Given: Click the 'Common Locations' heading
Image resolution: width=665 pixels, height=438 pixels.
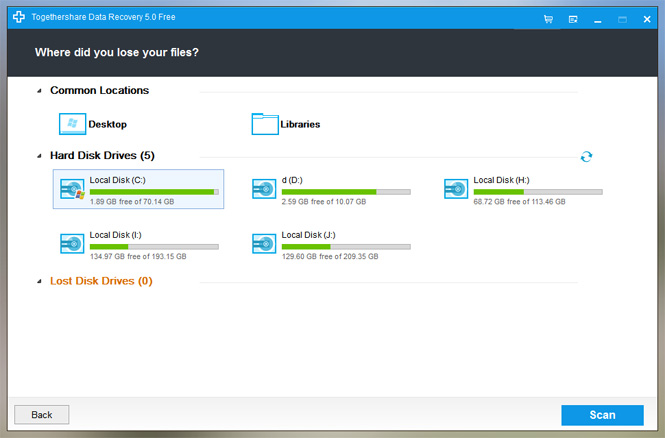Looking at the screenshot, I should point(100,90).
